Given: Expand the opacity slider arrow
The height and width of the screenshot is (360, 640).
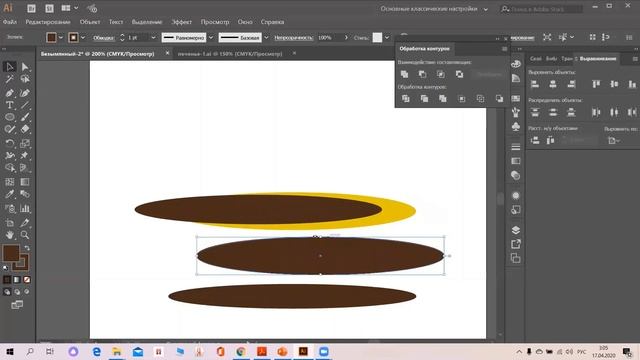Looking at the screenshot, I should [346, 38].
